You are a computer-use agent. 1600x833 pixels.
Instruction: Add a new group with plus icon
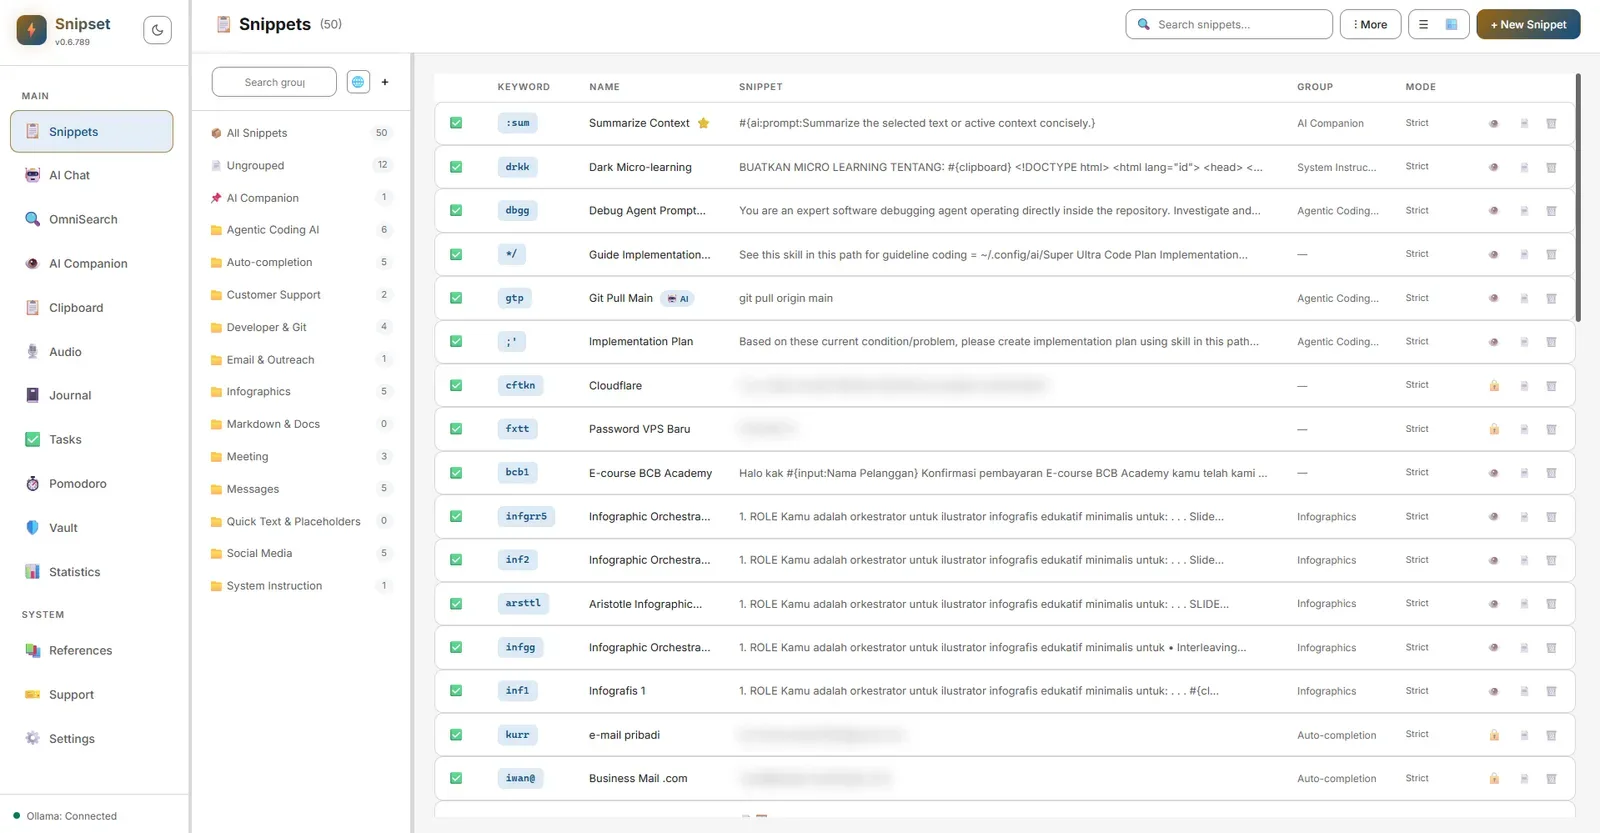coord(385,82)
